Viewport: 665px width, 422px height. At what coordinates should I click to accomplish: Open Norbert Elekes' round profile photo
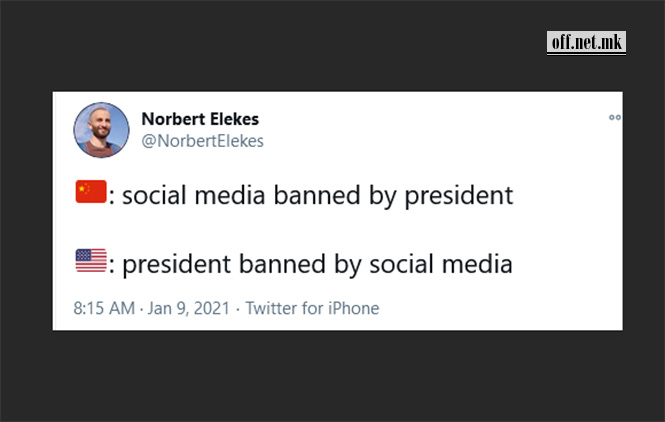[101, 130]
